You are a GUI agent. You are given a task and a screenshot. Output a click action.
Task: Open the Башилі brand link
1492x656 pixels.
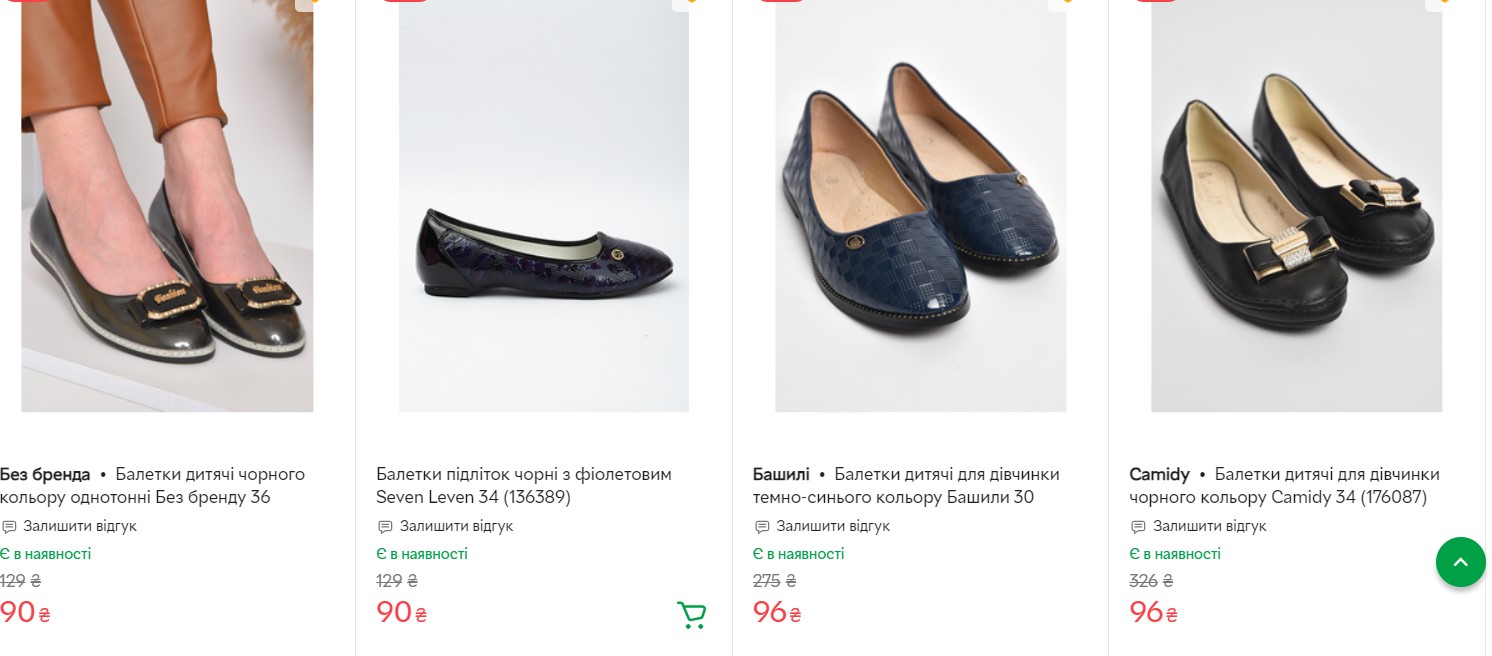click(x=781, y=474)
